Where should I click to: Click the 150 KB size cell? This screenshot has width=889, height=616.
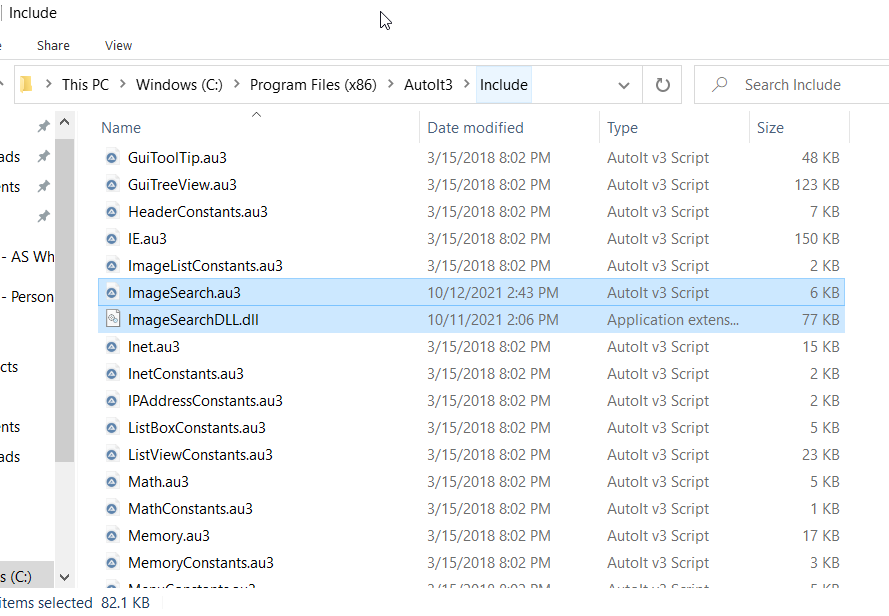tap(817, 239)
